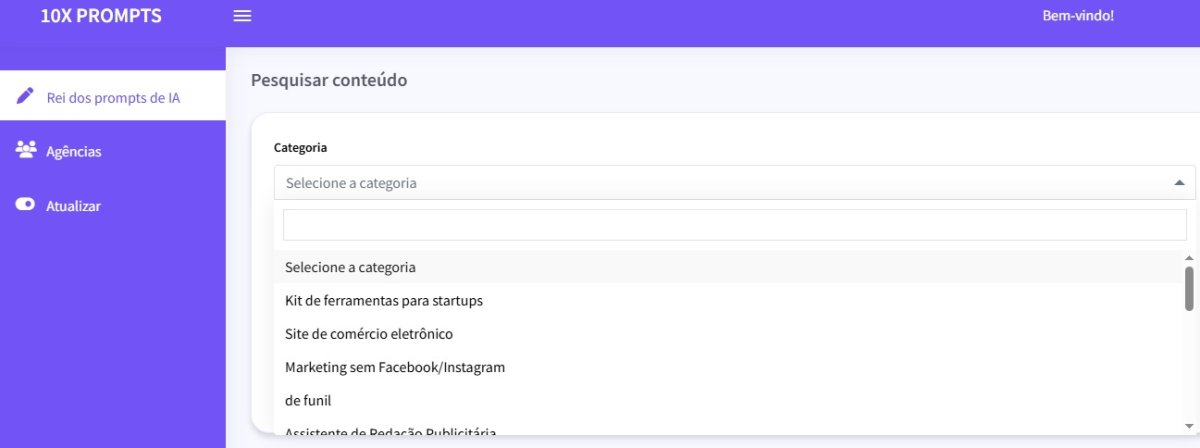
Task: Click the pencil icon in sidebar
Action: [x=26, y=97]
